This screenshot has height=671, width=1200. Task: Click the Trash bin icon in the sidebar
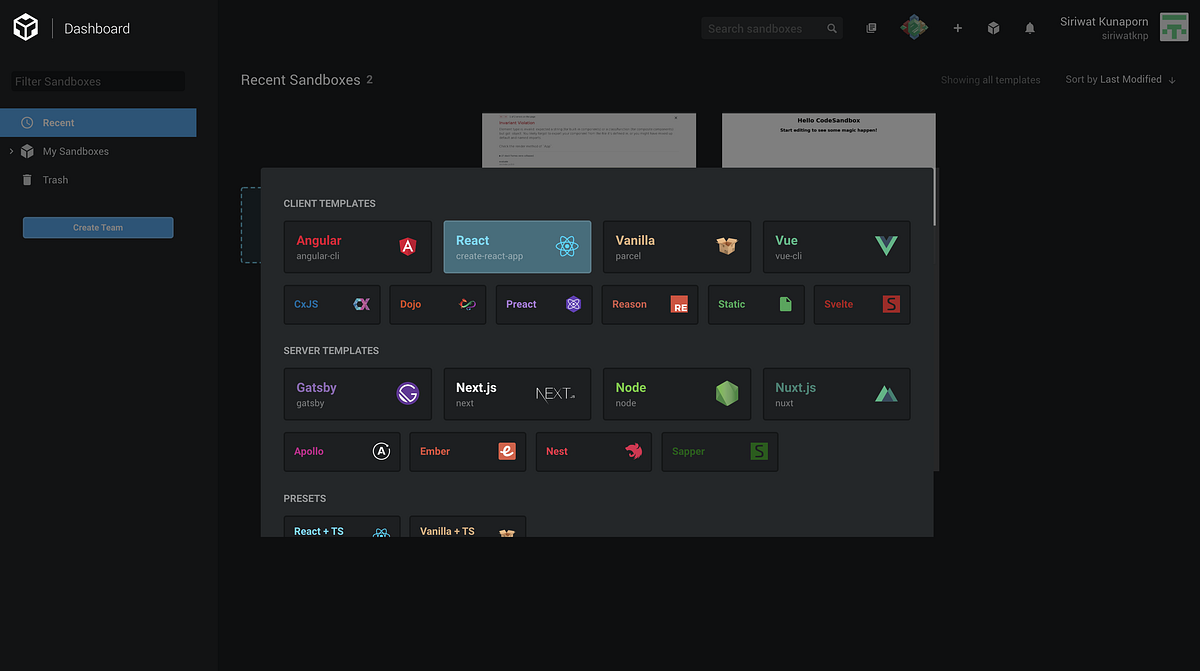point(27,180)
